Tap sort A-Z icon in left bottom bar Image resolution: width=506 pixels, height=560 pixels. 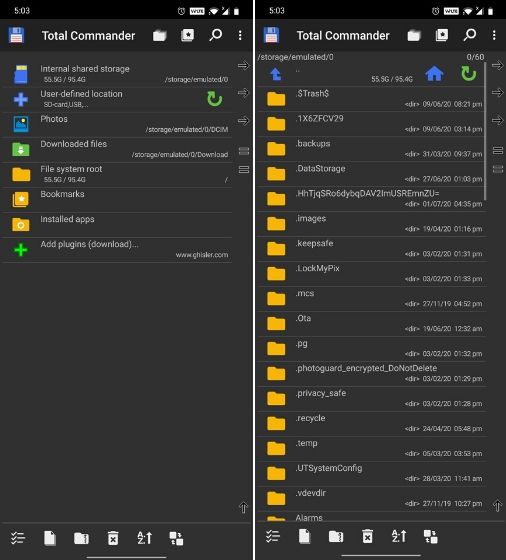pyautogui.click(x=145, y=538)
